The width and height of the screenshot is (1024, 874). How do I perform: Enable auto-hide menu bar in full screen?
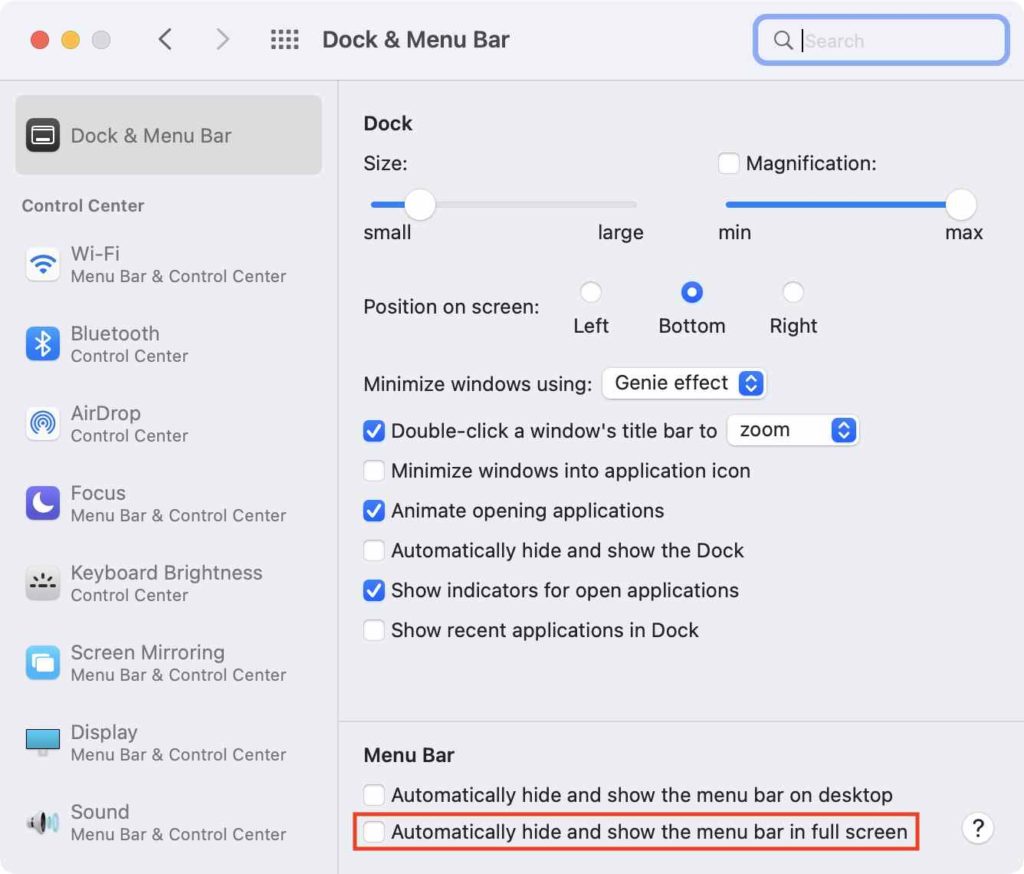[x=374, y=832]
